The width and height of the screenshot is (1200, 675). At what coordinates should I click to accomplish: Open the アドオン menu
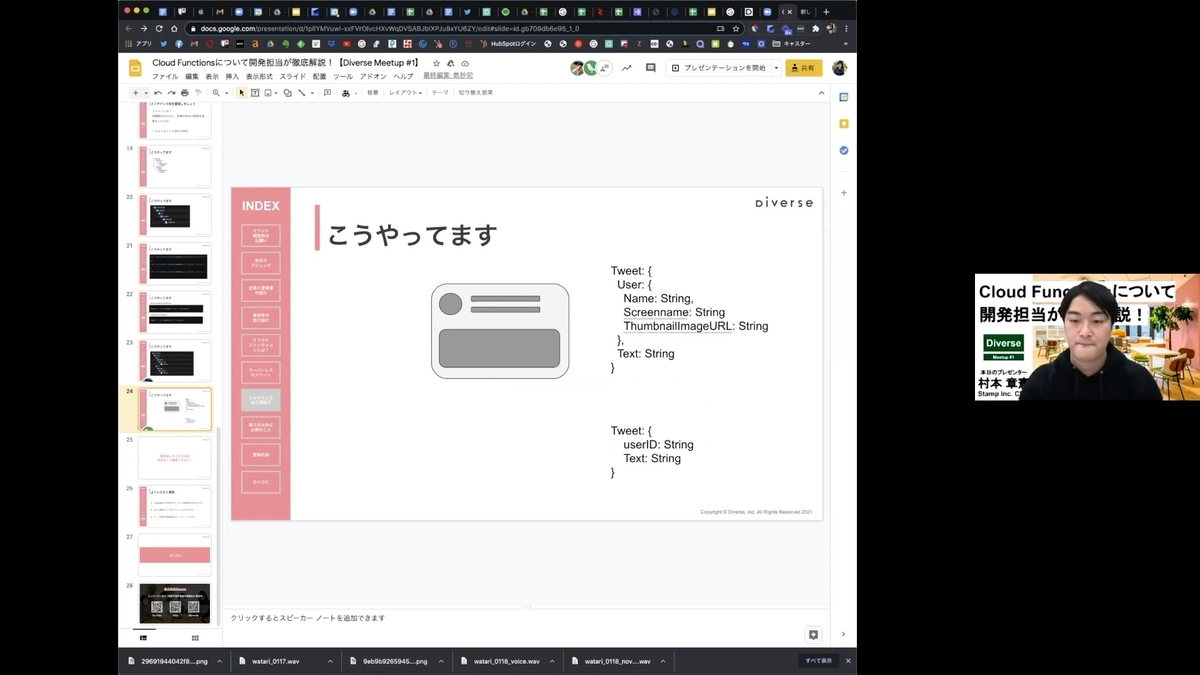pyautogui.click(x=373, y=76)
